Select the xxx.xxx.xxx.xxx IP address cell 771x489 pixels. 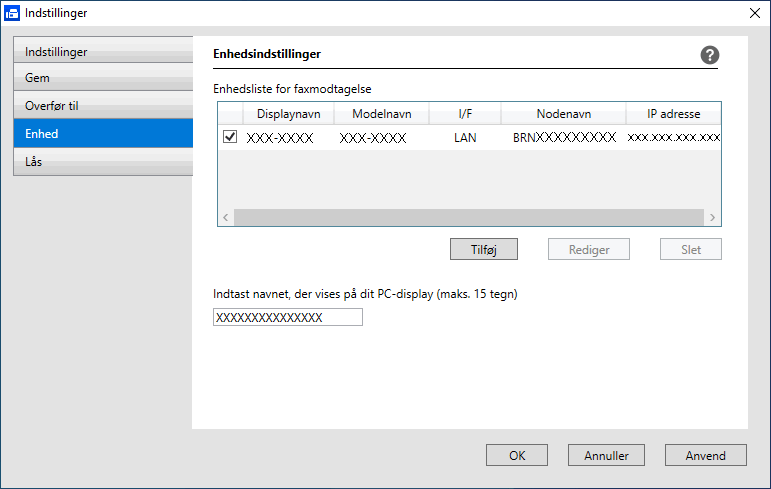point(674,137)
